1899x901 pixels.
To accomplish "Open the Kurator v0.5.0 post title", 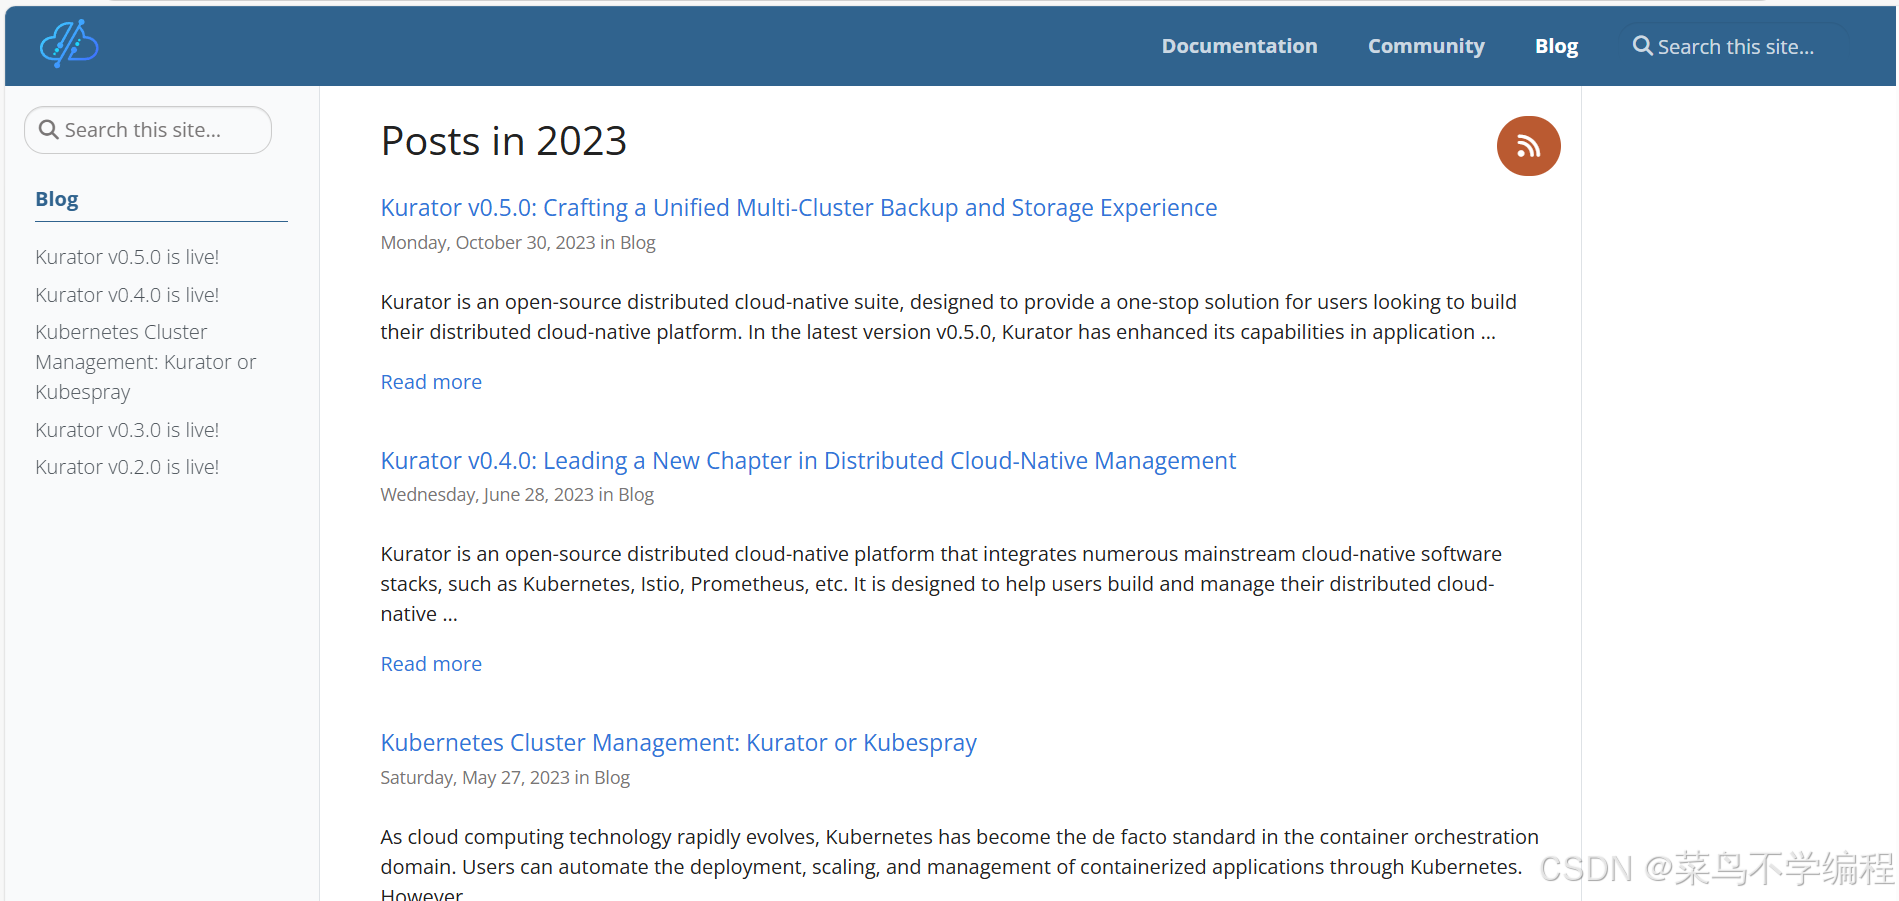I will [x=799, y=208].
